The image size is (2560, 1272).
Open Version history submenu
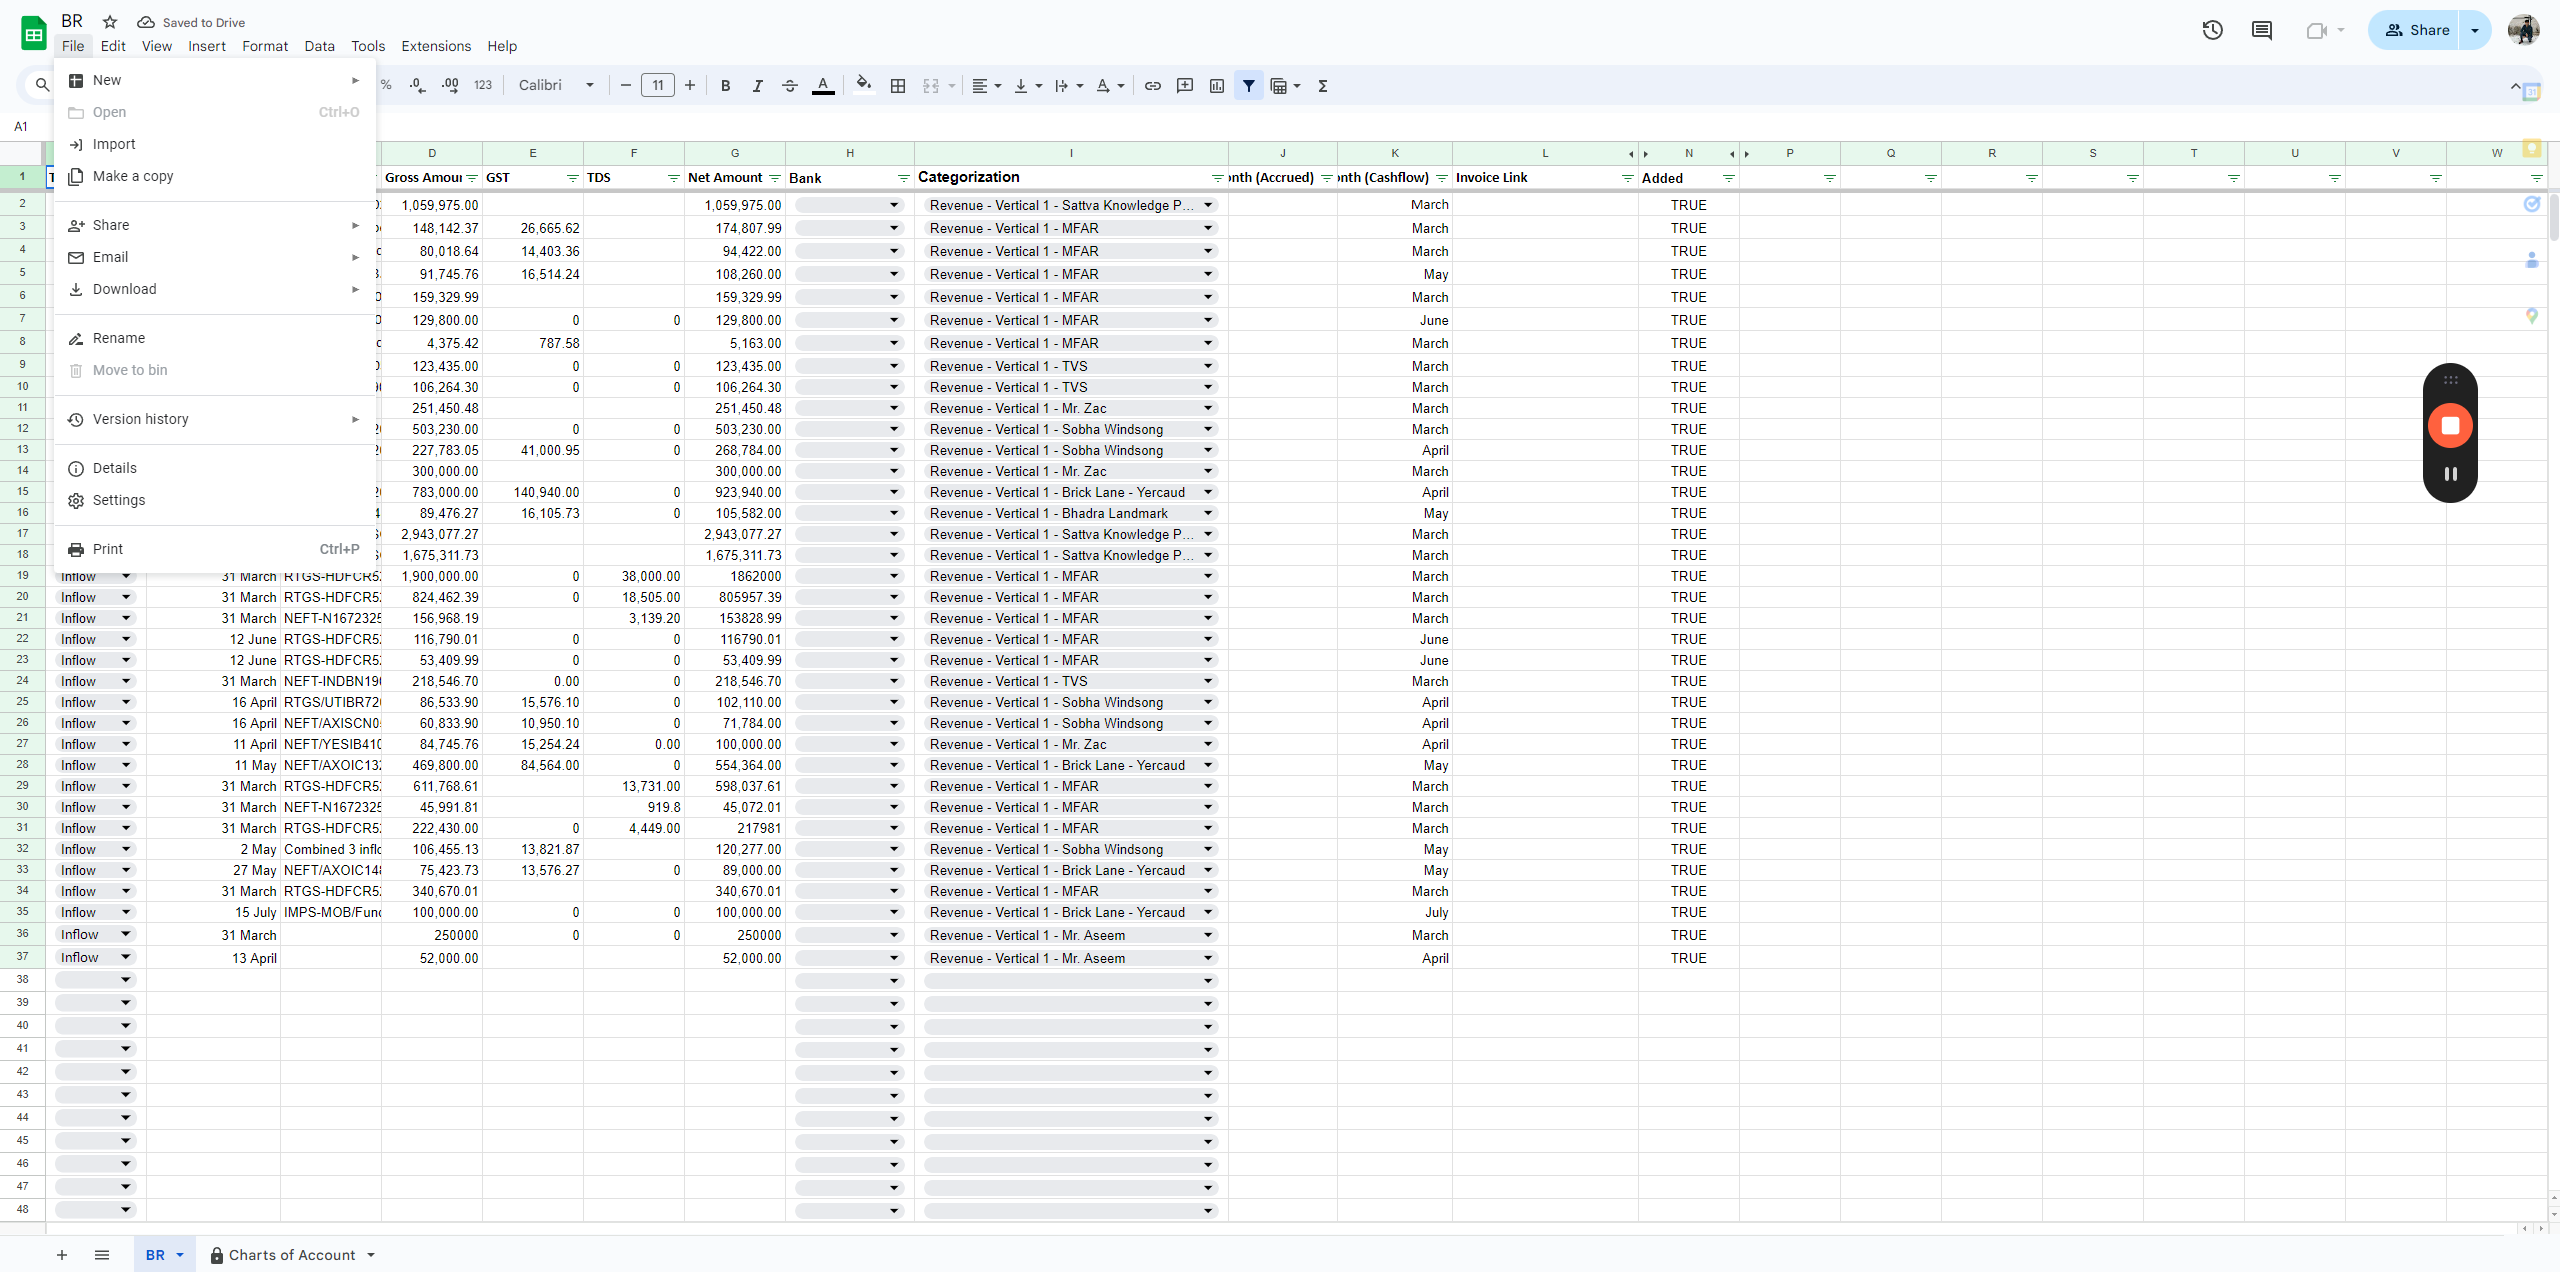215,419
